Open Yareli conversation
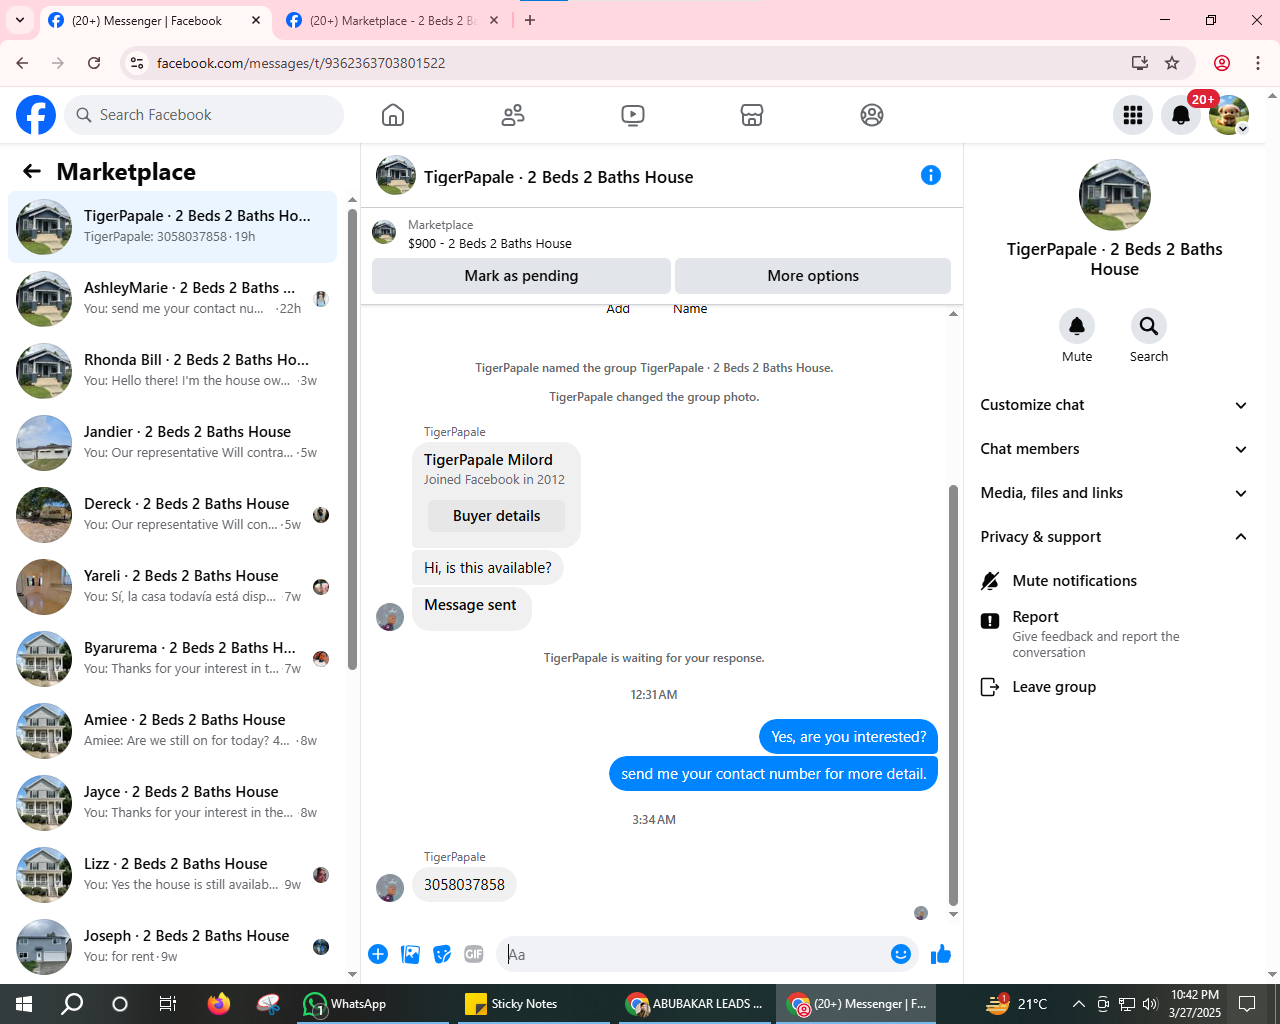The height and width of the screenshot is (1024, 1280). (173, 587)
